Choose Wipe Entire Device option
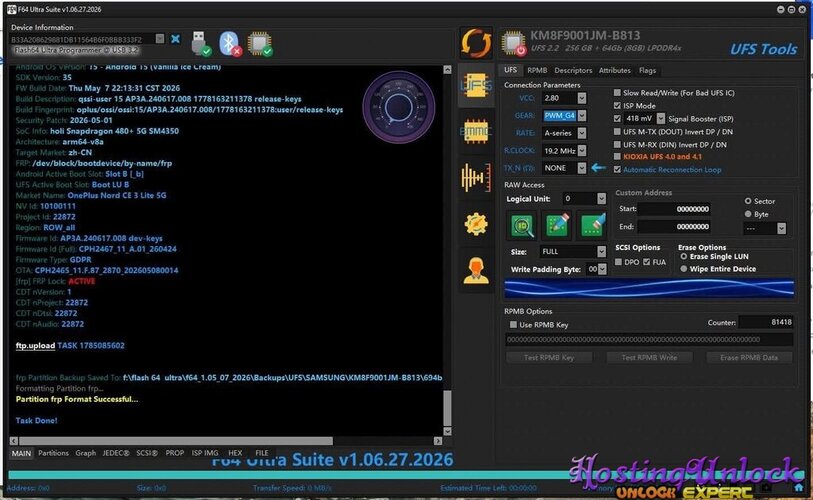The width and height of the screenshot is (813, 500). (684, 269)
